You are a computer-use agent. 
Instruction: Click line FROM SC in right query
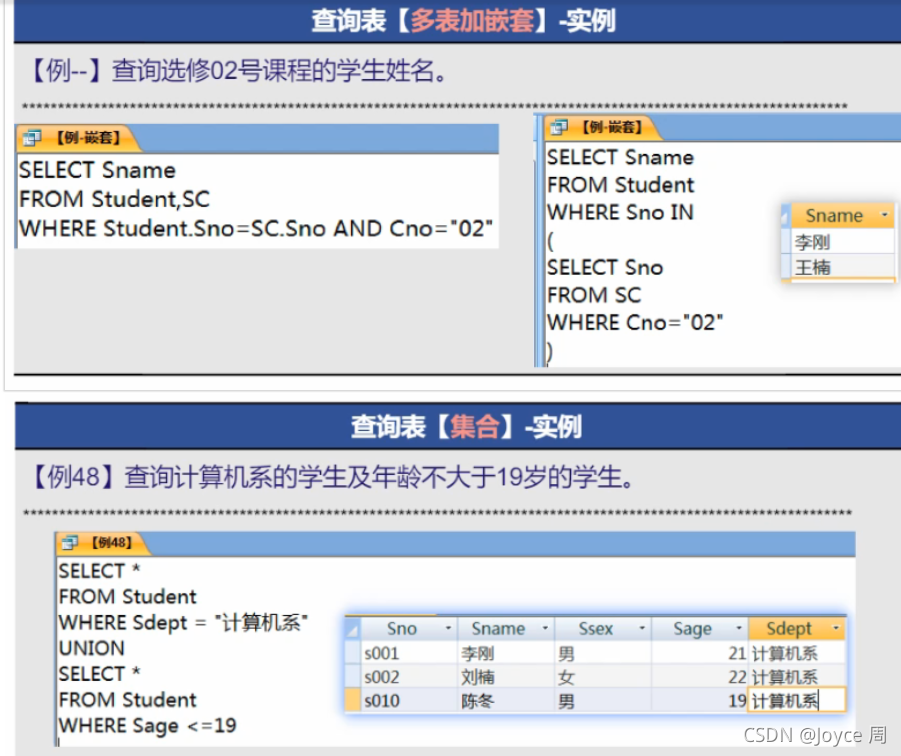pyautogui.click(x=594, y=295)
